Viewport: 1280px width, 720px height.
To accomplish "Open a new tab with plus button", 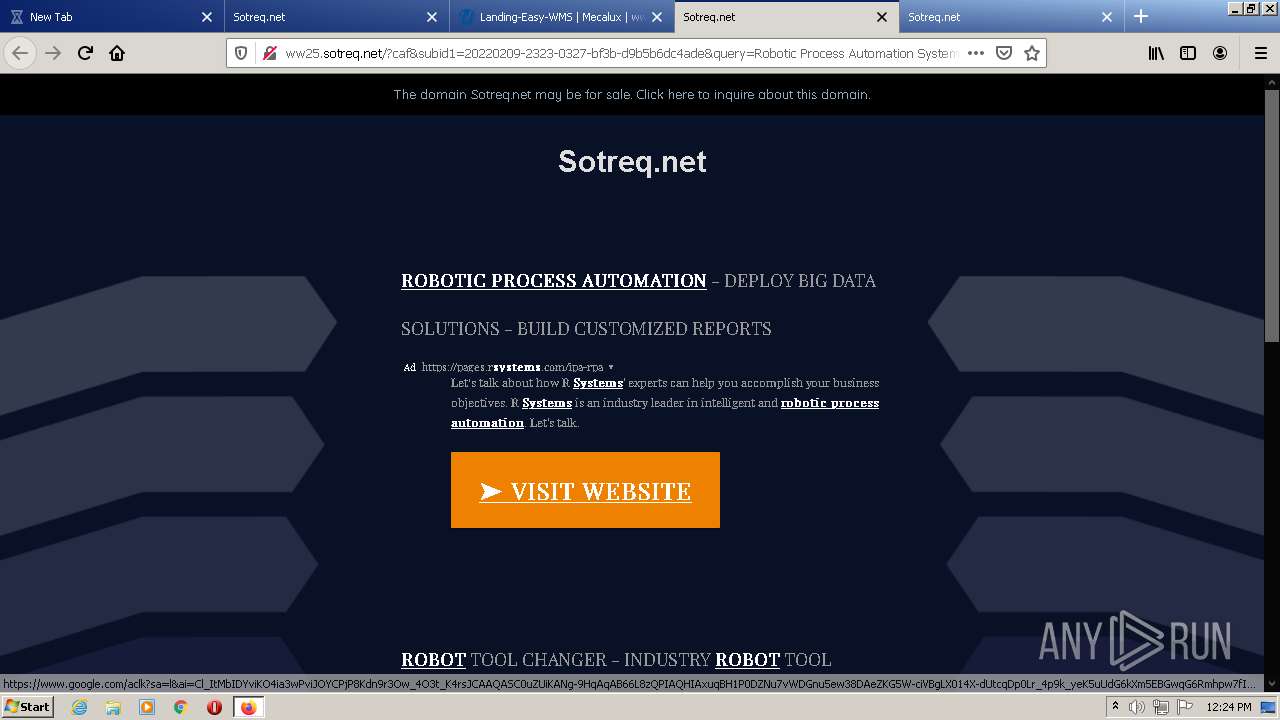I will coord(1141,16).
